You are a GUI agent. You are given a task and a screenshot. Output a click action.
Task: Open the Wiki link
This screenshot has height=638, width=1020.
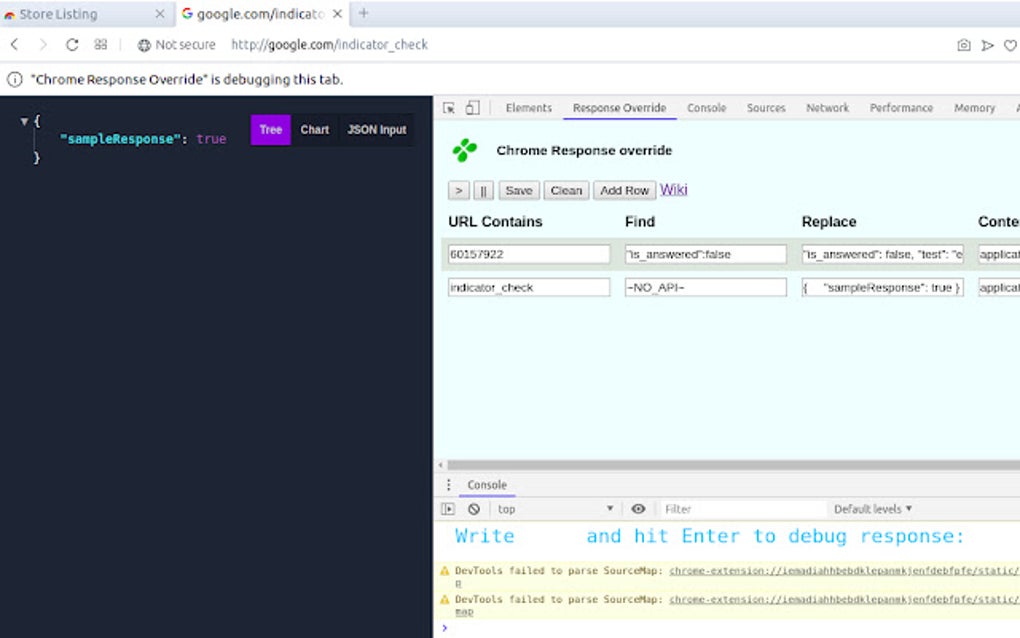click(x=673, y=190)
